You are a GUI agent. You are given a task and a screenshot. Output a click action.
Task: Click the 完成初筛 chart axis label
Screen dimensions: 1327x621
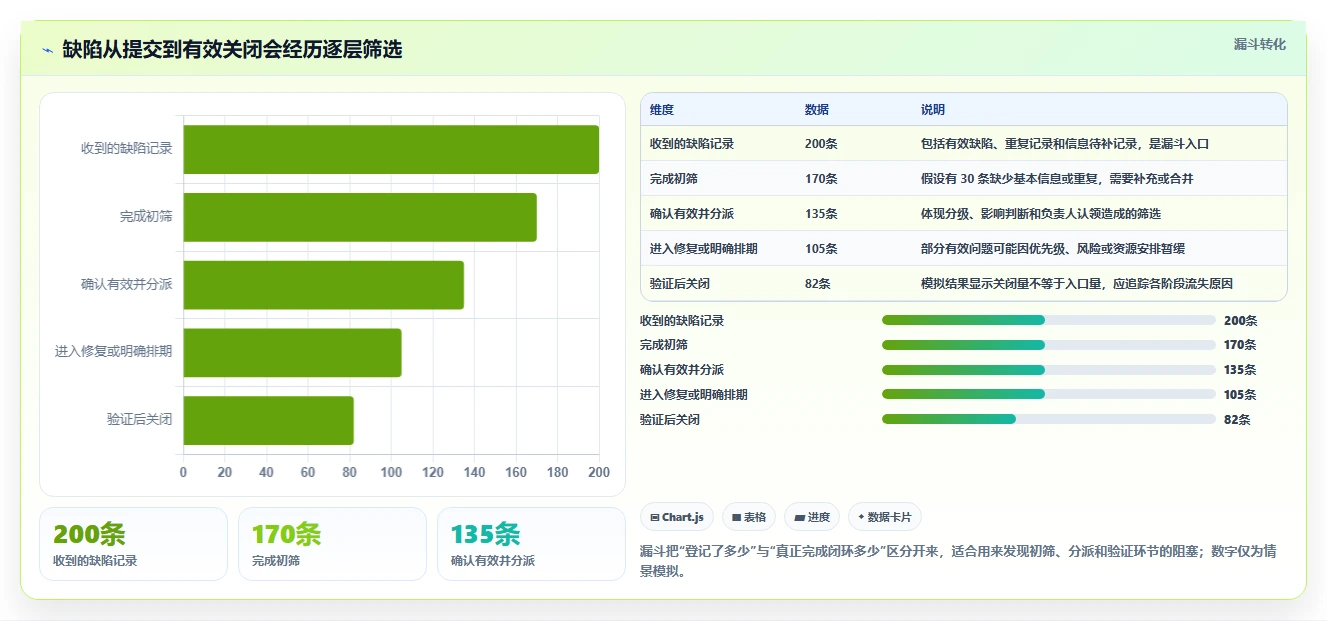click(x=146, y=216)
